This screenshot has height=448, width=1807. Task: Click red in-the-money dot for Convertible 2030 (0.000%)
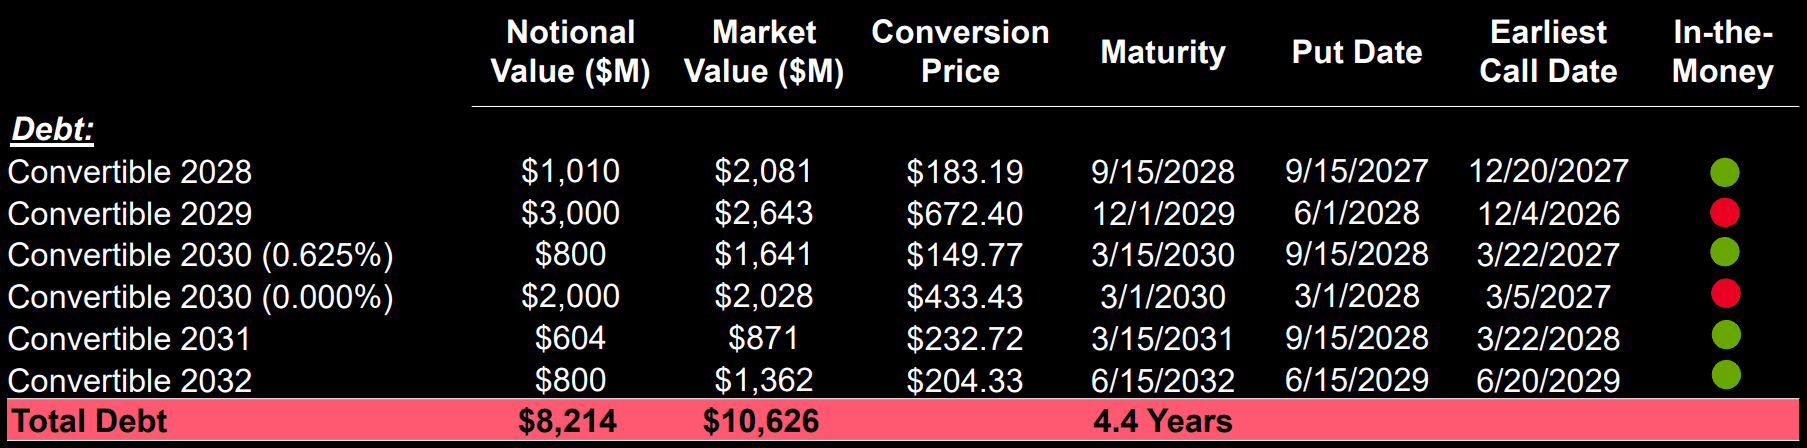tap(1725, 294)
